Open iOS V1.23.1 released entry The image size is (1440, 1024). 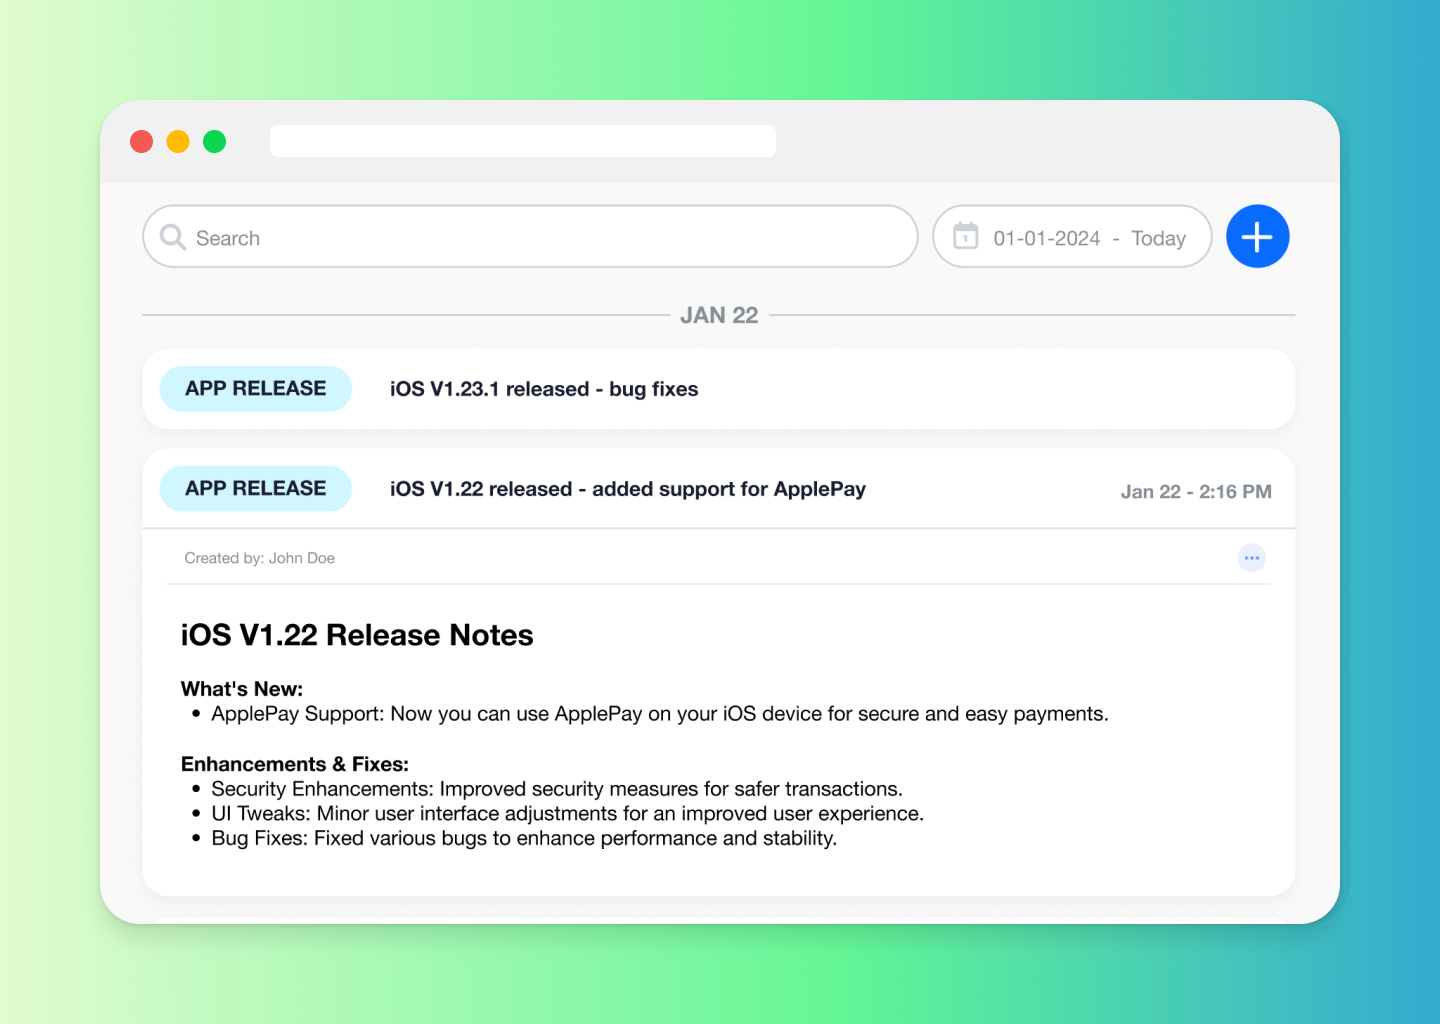[x=719, y=389]
